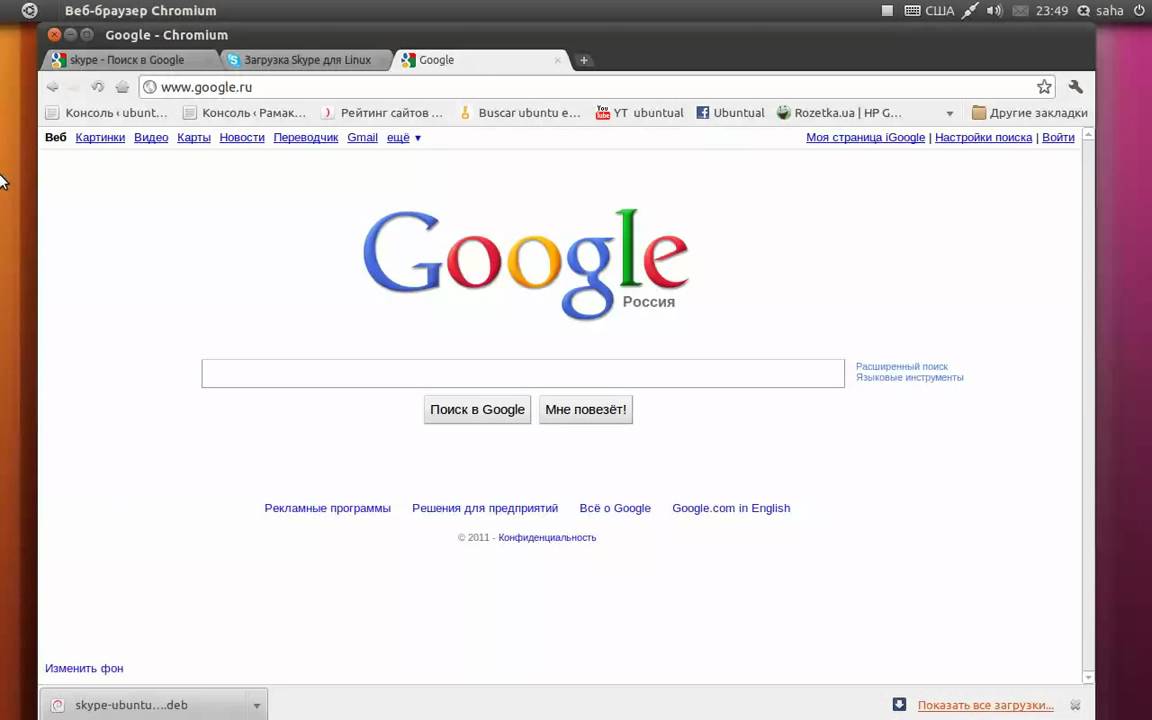Viewport: 1152px width, 720px height.
Task: Open the 'saha' user menu
Action: point(1101,10)
